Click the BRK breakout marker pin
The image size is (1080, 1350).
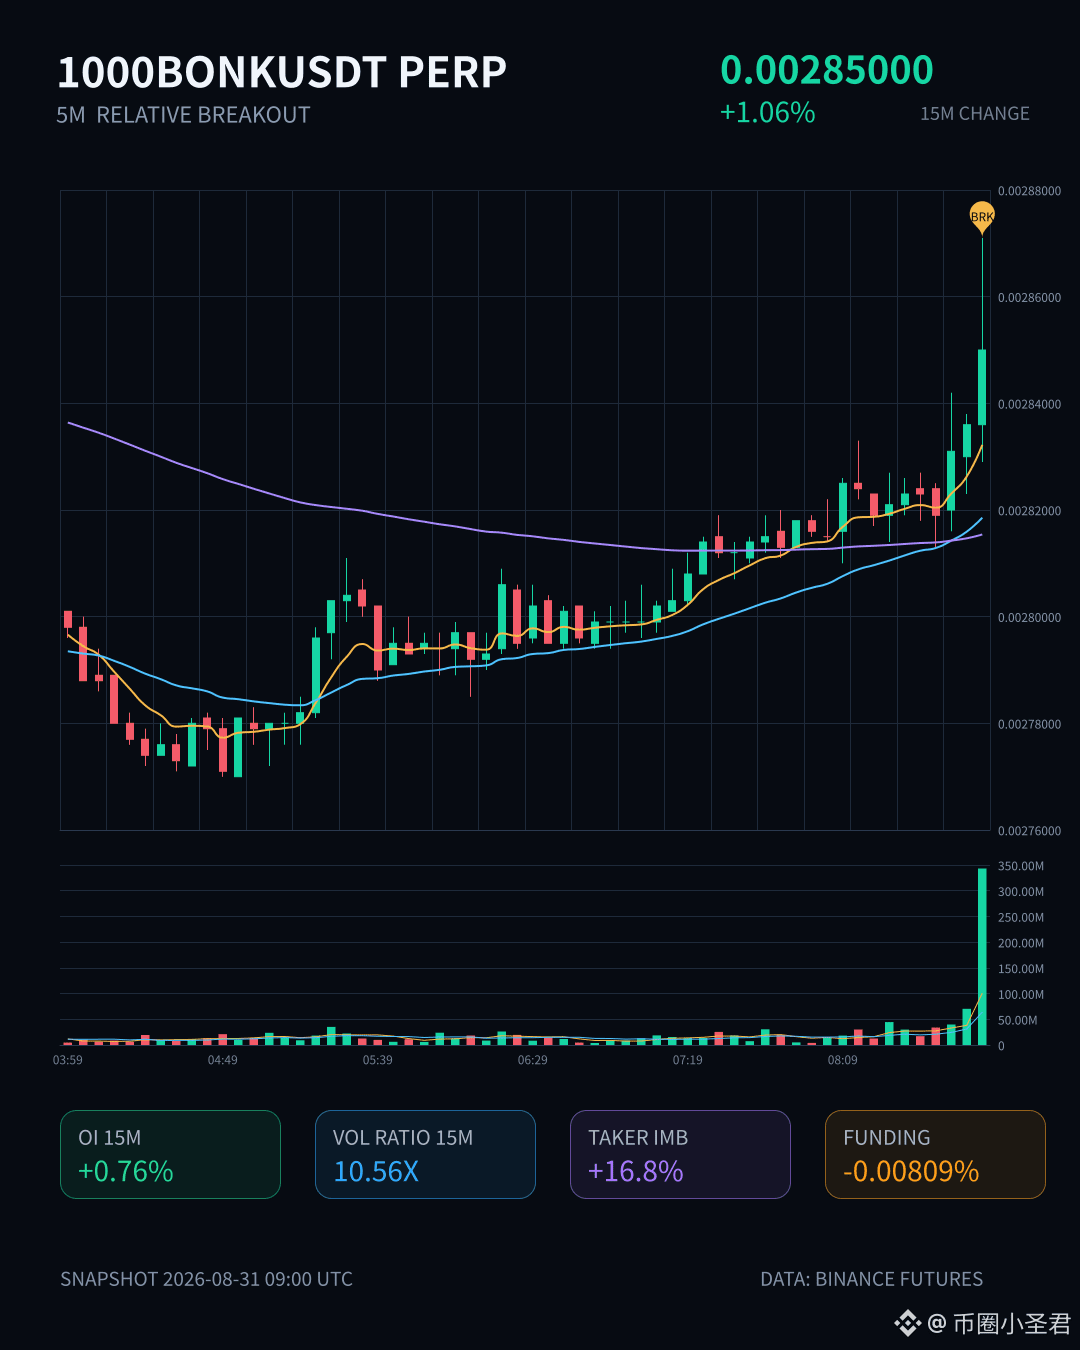coord(982,217)
